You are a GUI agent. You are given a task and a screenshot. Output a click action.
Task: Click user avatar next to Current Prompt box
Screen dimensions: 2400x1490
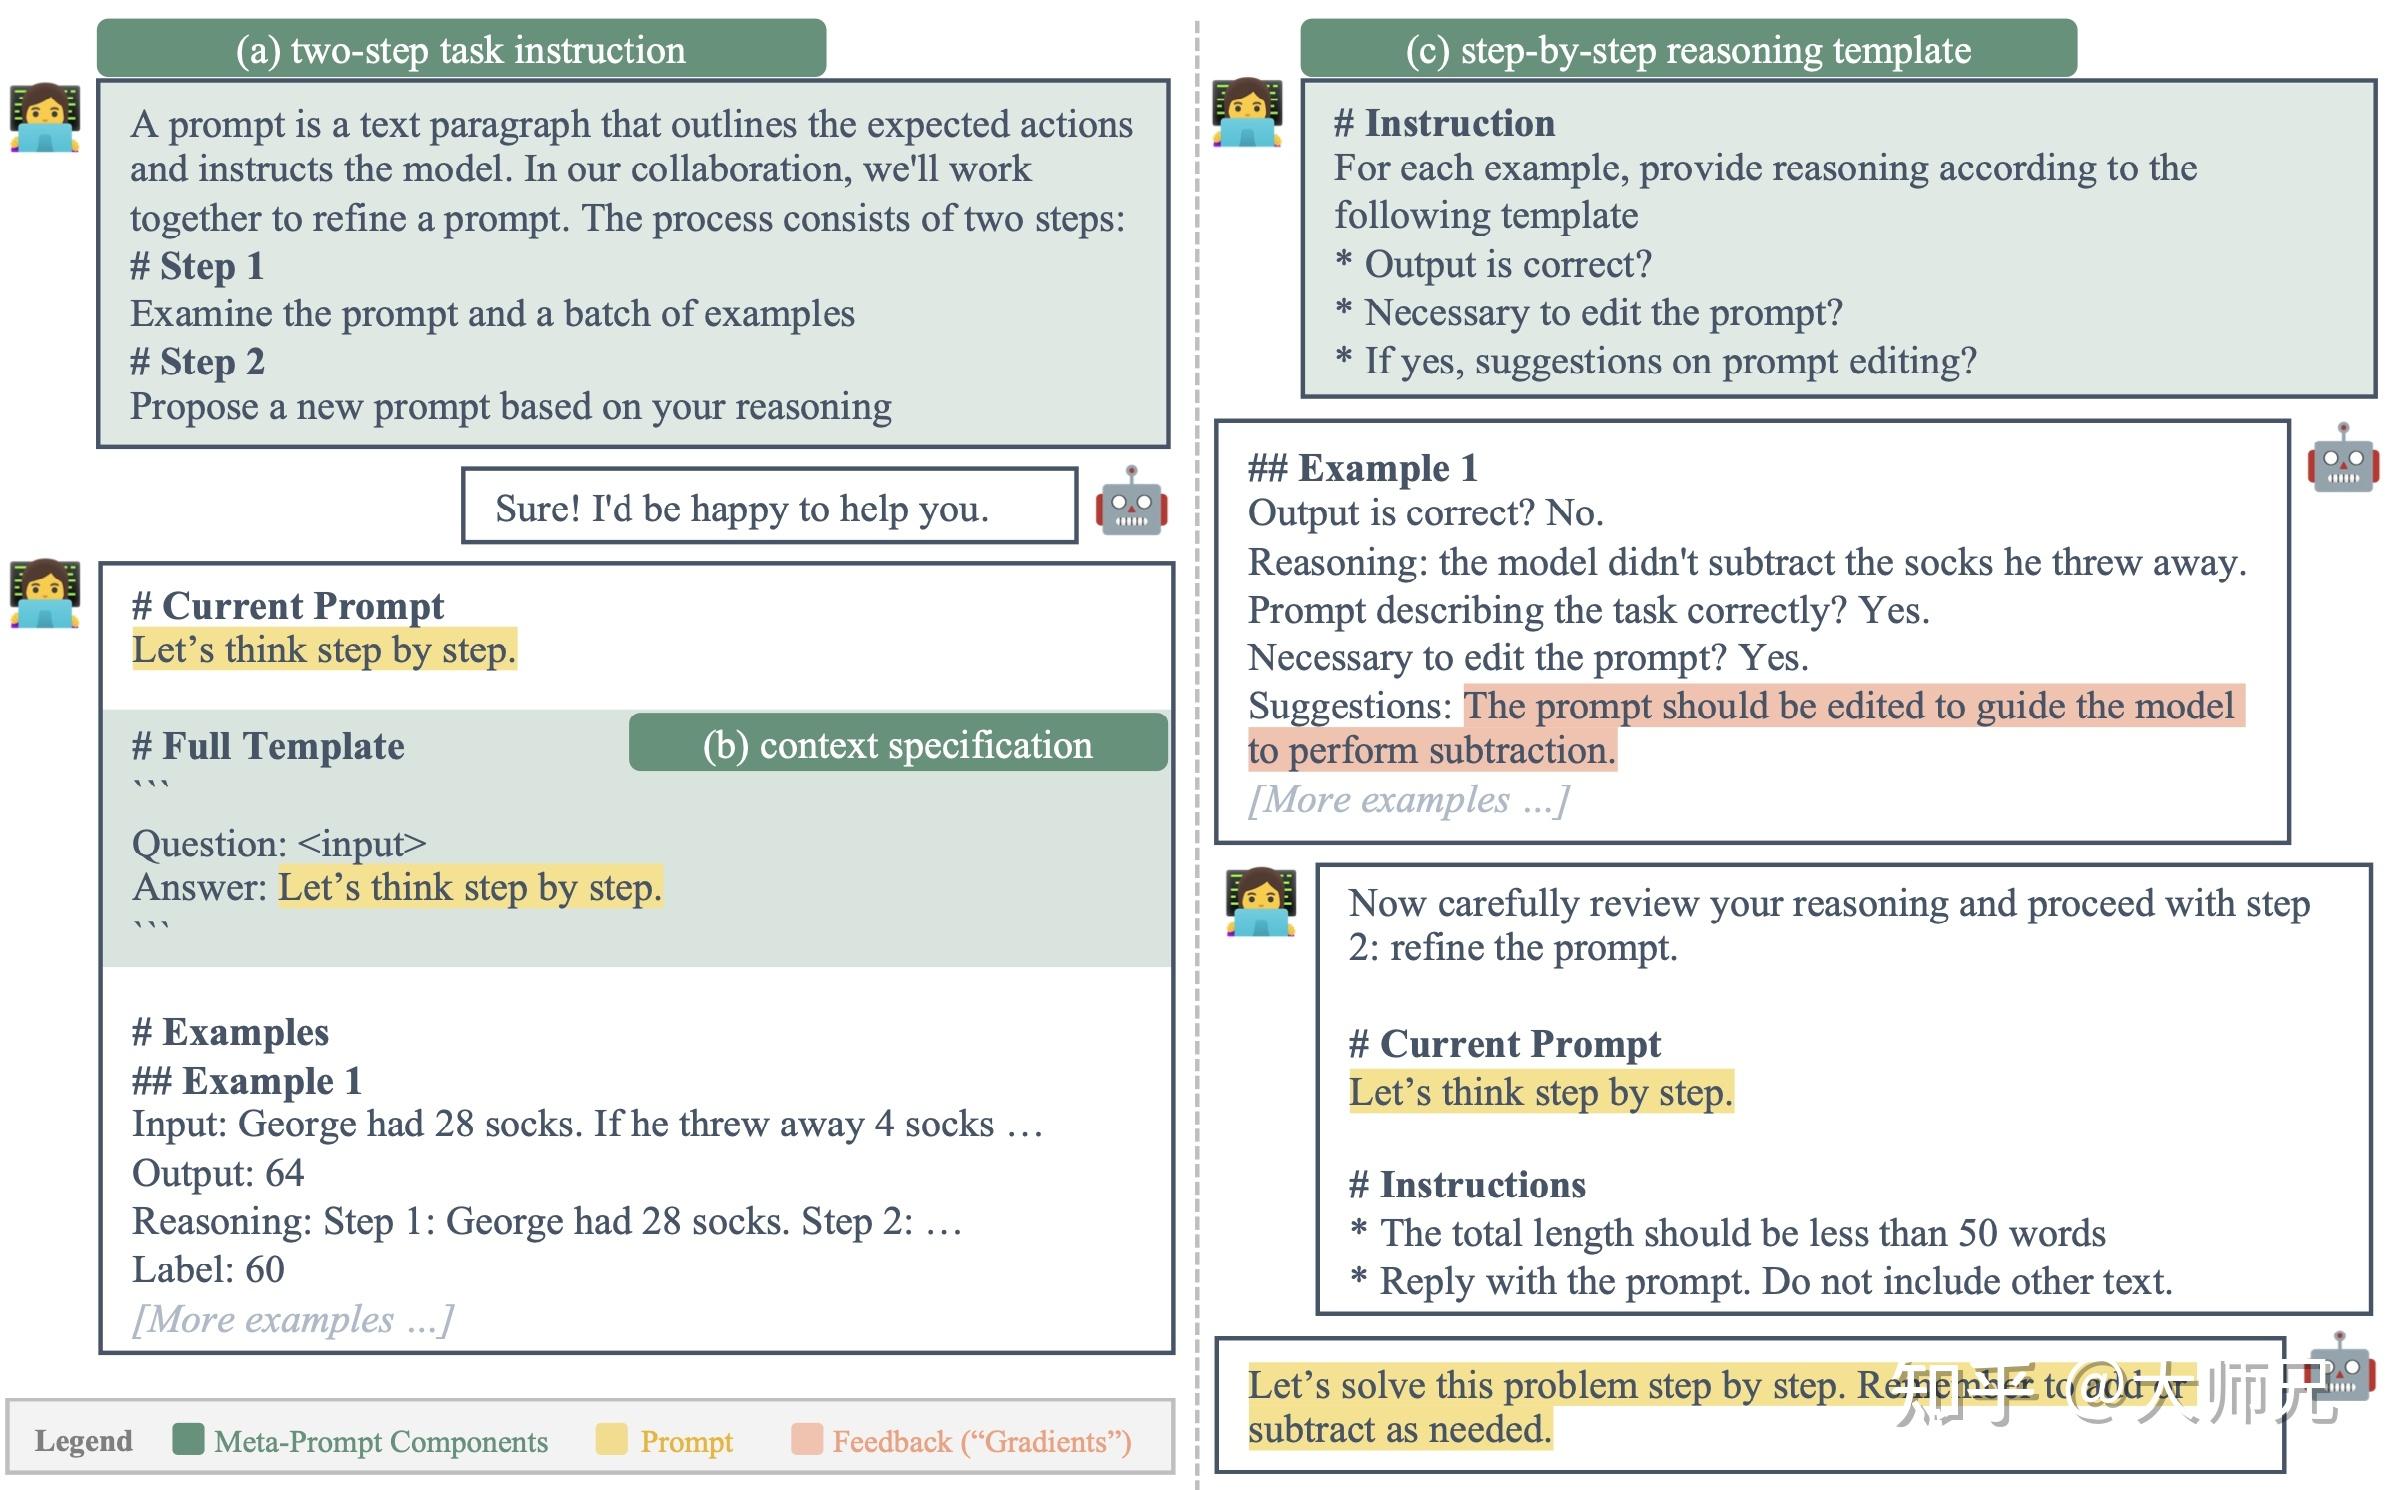(45, 594)
